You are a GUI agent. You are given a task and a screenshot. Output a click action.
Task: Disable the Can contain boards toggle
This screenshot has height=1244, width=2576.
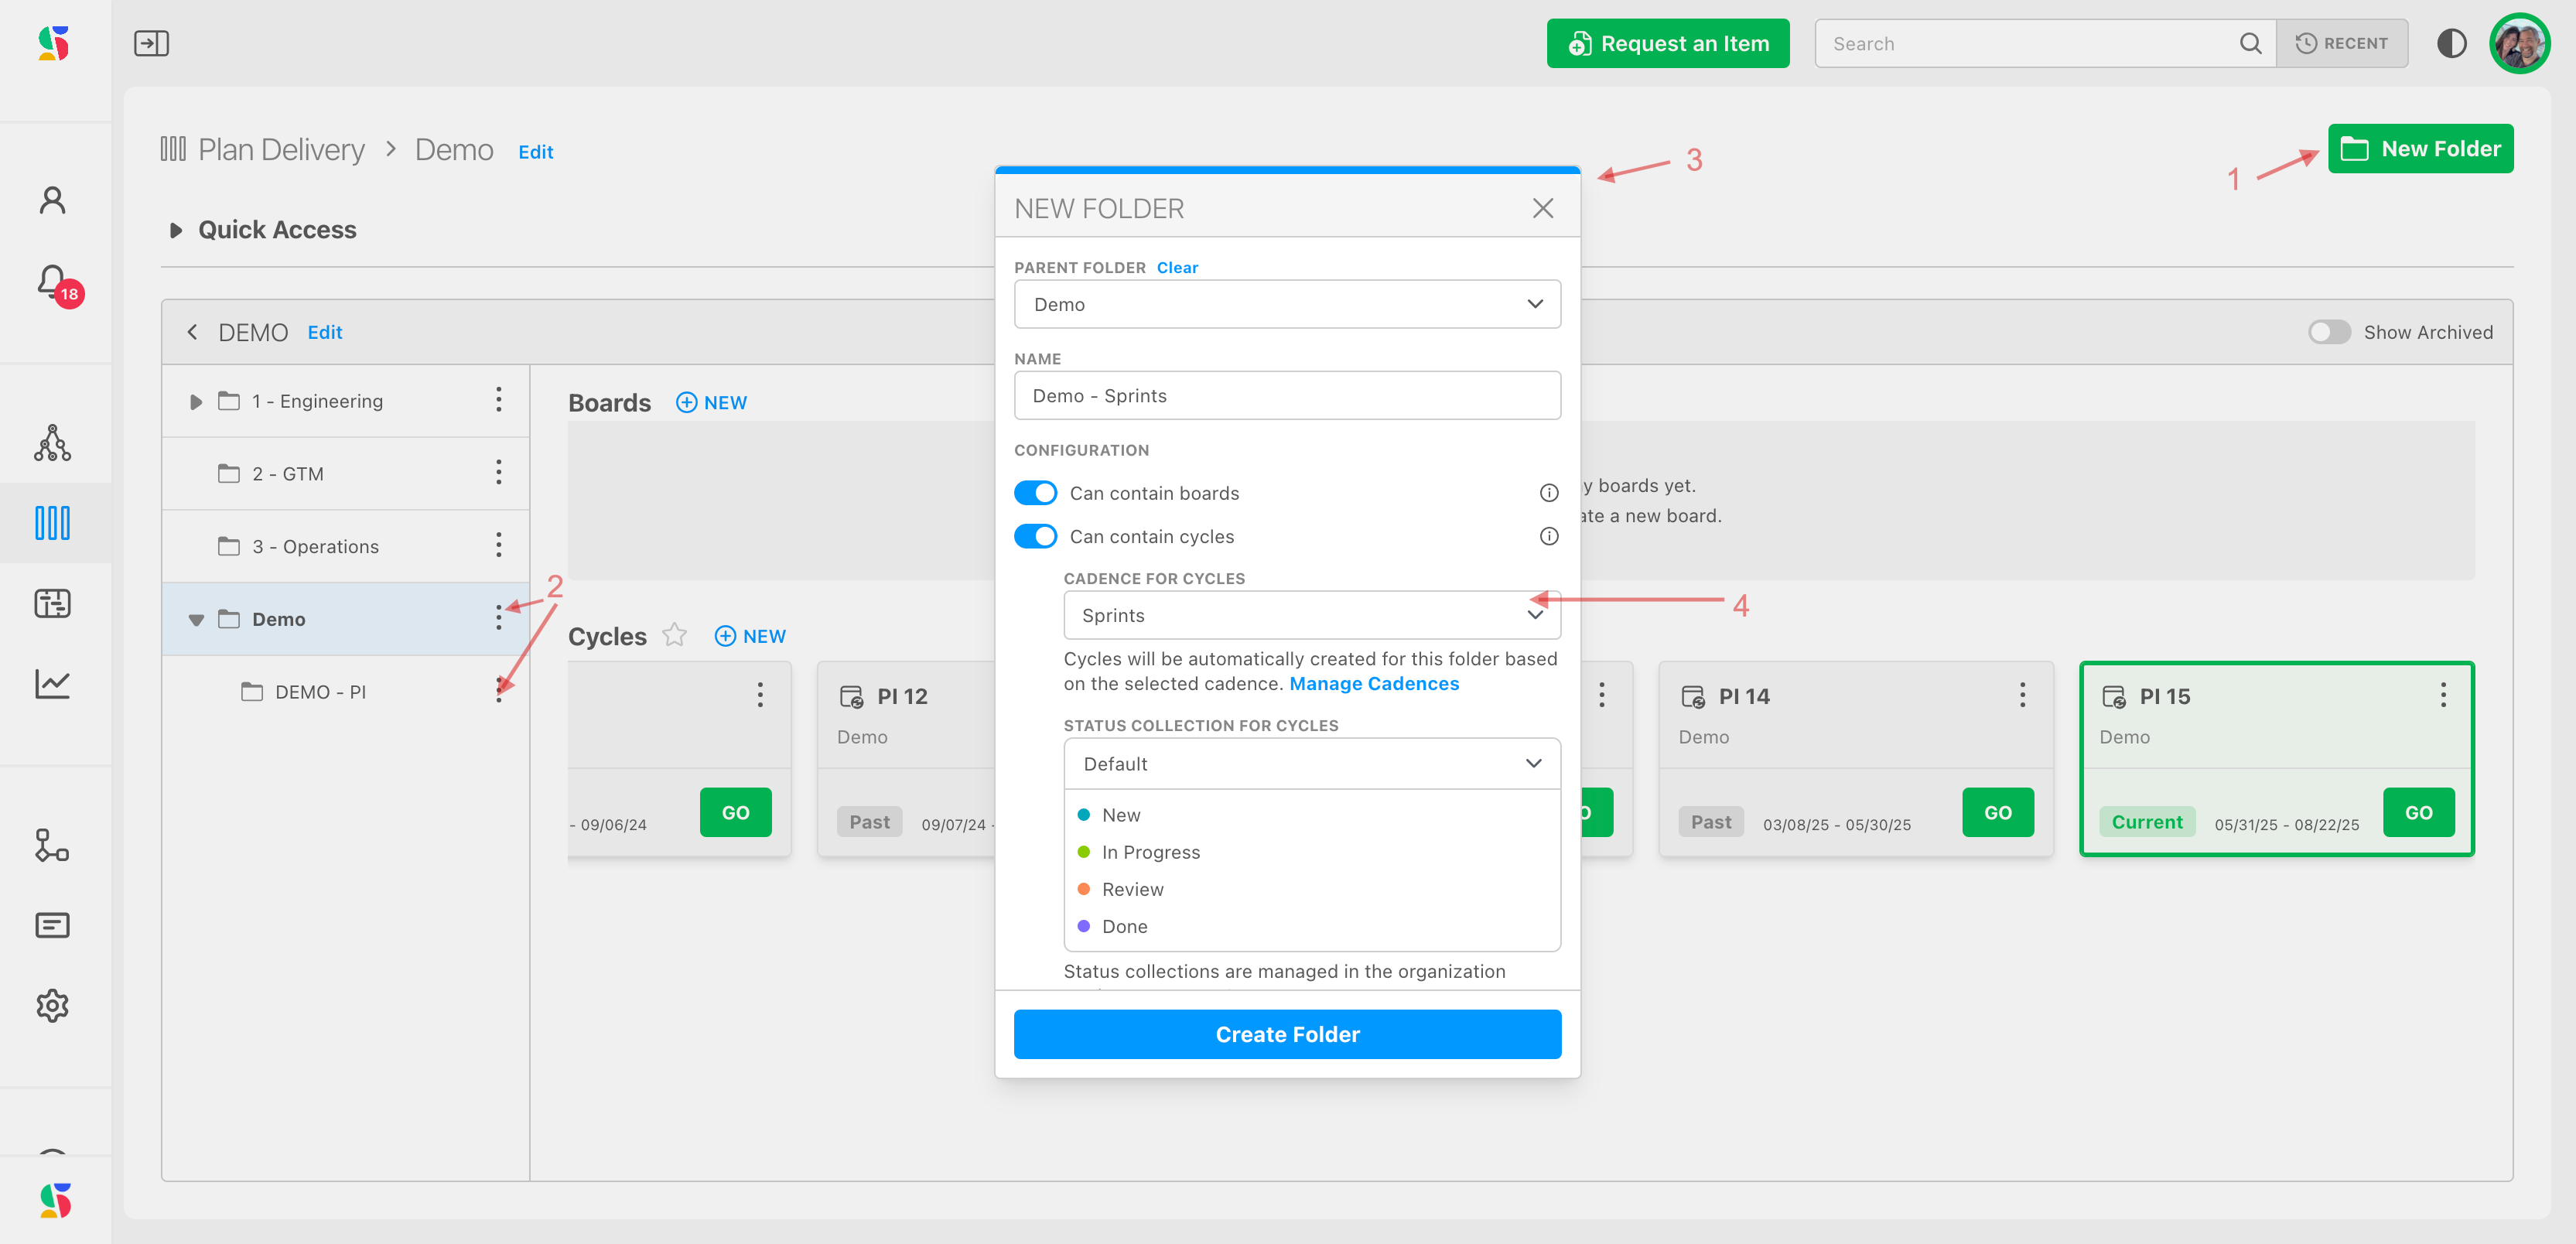1035,493
